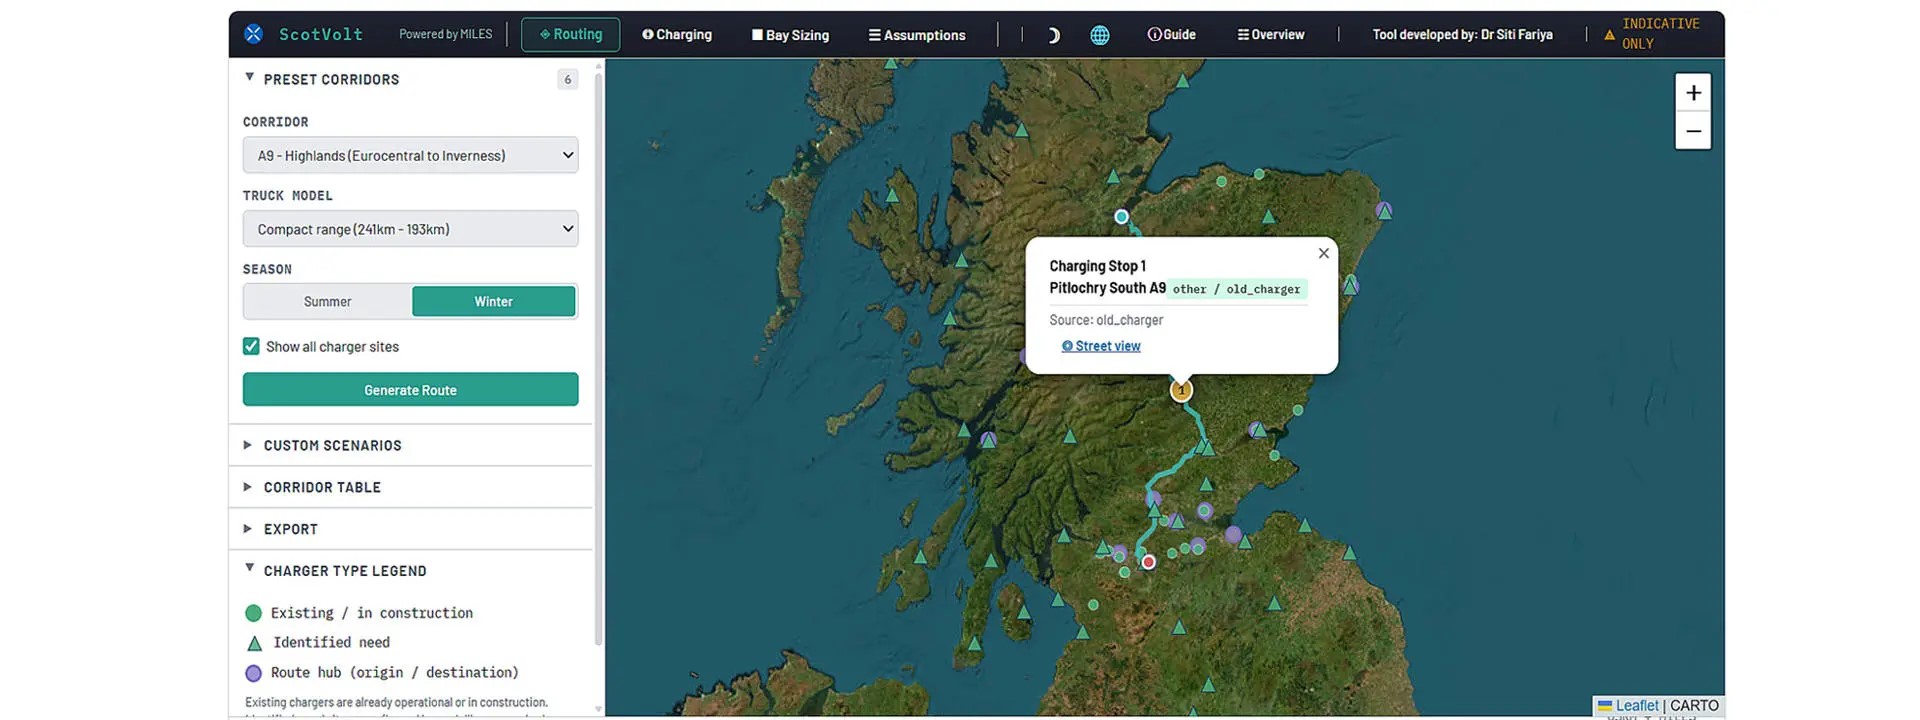This screenshot has width=1920, height=720.
Task: Collapse the Charger Type Legend section
Action: pos(411,571)
